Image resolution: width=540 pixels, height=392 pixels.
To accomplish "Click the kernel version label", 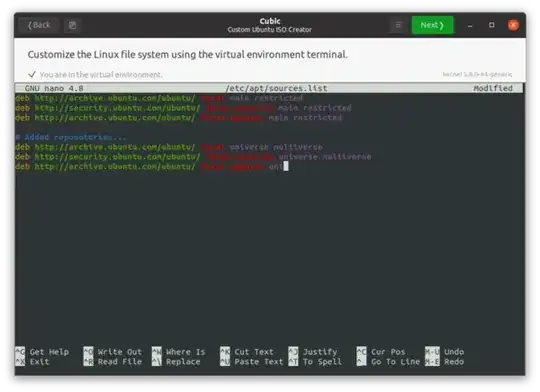I will click(x=477, y=74).
